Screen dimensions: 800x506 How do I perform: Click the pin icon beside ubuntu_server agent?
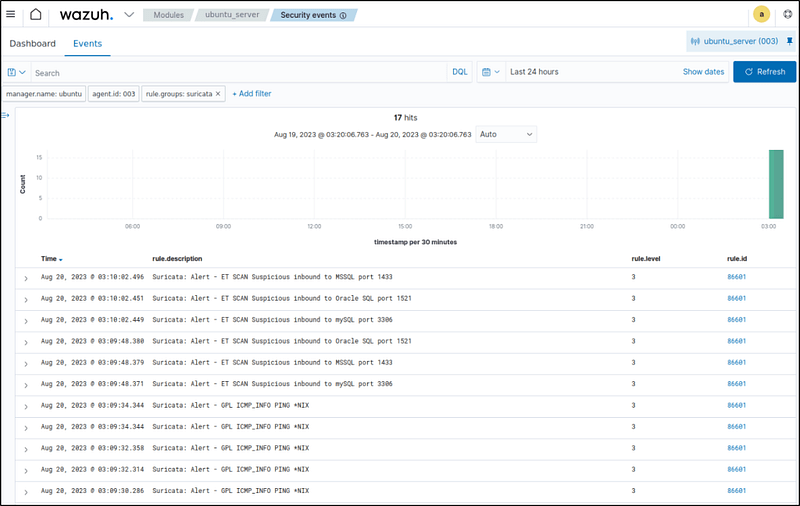[x=788, y=41]
